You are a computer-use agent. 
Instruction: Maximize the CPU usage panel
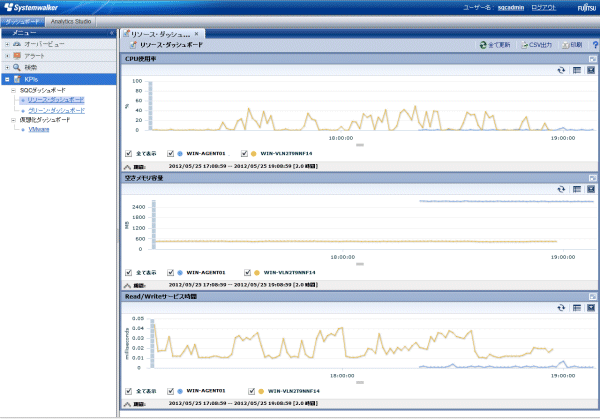click(592, 59)
